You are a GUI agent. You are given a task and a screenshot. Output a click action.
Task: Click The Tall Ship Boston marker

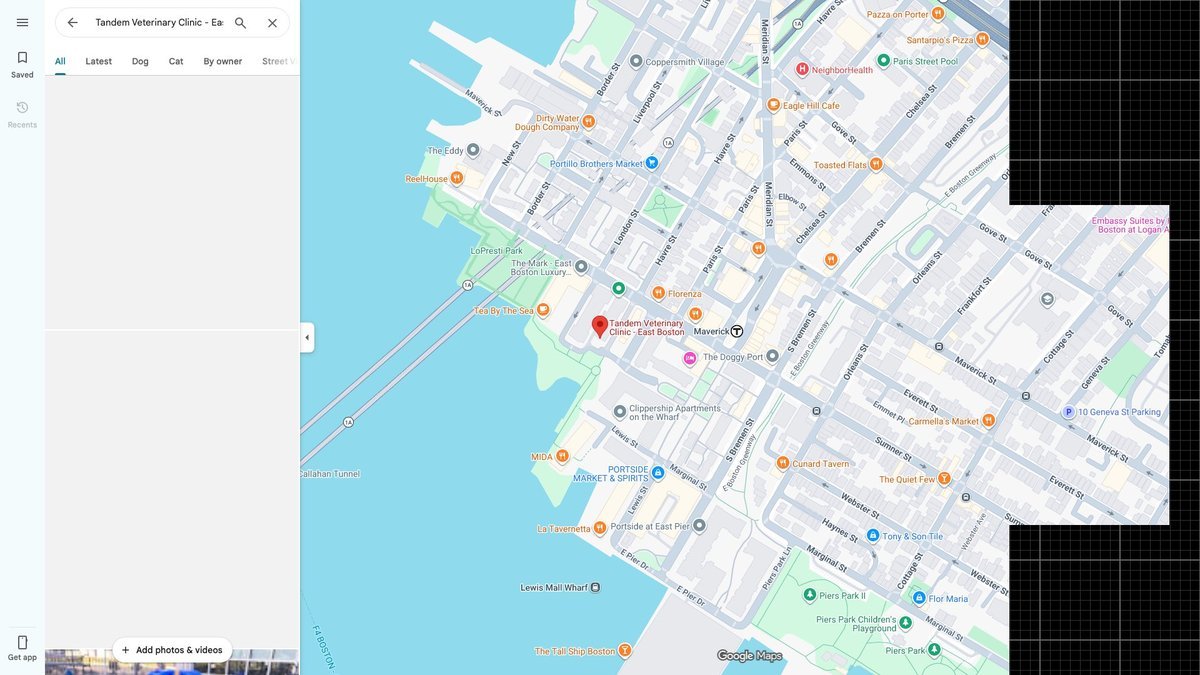(x=625, y=650)
